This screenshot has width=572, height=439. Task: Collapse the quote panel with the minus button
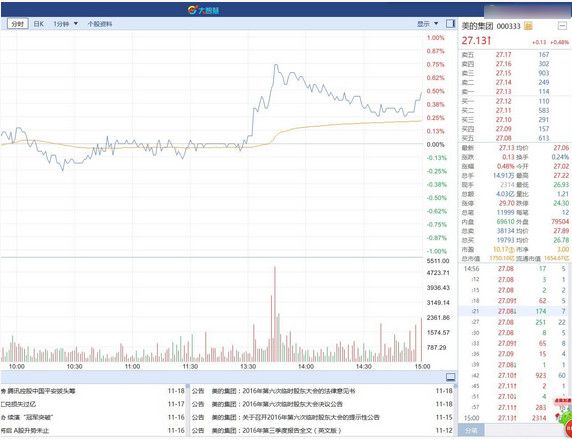point(562,26)
